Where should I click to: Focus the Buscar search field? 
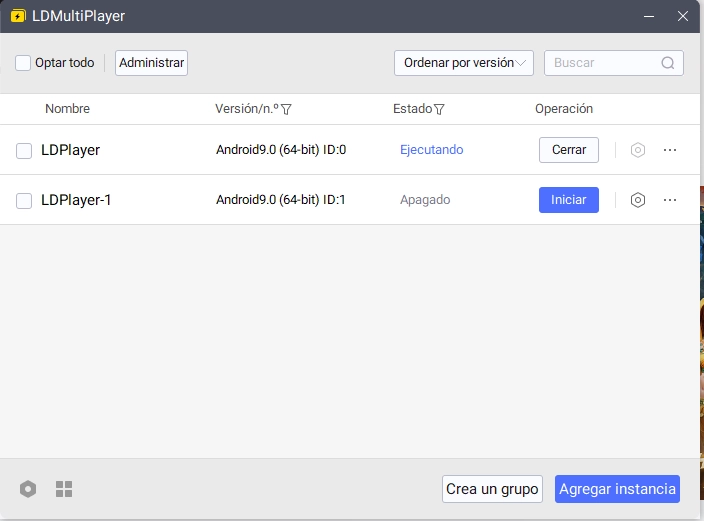click(614, 63)
